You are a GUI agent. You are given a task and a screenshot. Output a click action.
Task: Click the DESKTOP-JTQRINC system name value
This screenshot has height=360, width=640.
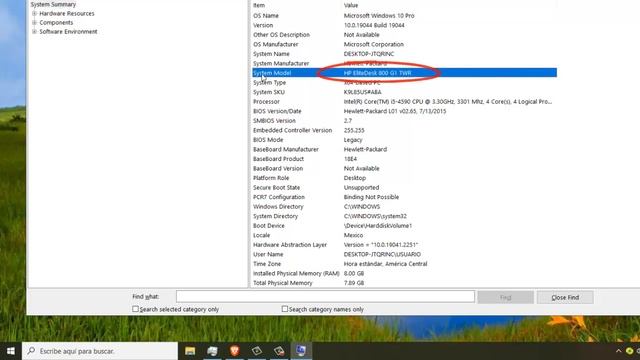click(369, 54)
